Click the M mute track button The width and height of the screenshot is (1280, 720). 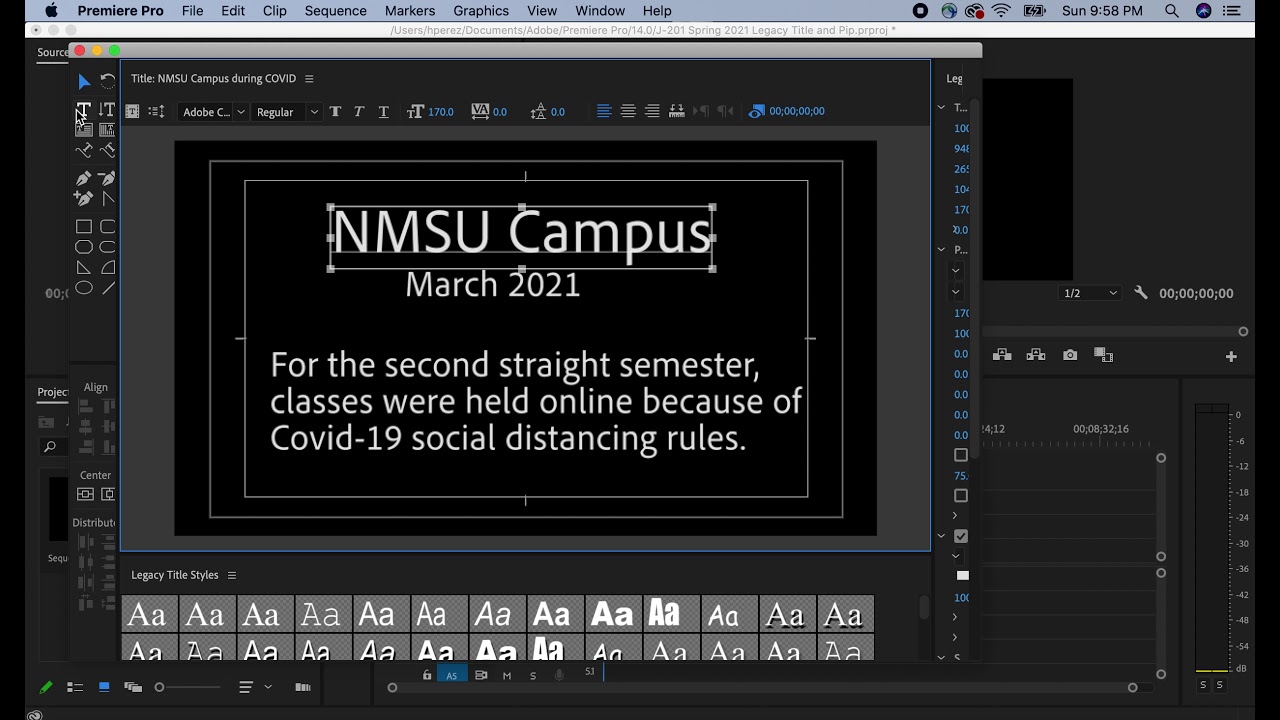pos(507,676)
